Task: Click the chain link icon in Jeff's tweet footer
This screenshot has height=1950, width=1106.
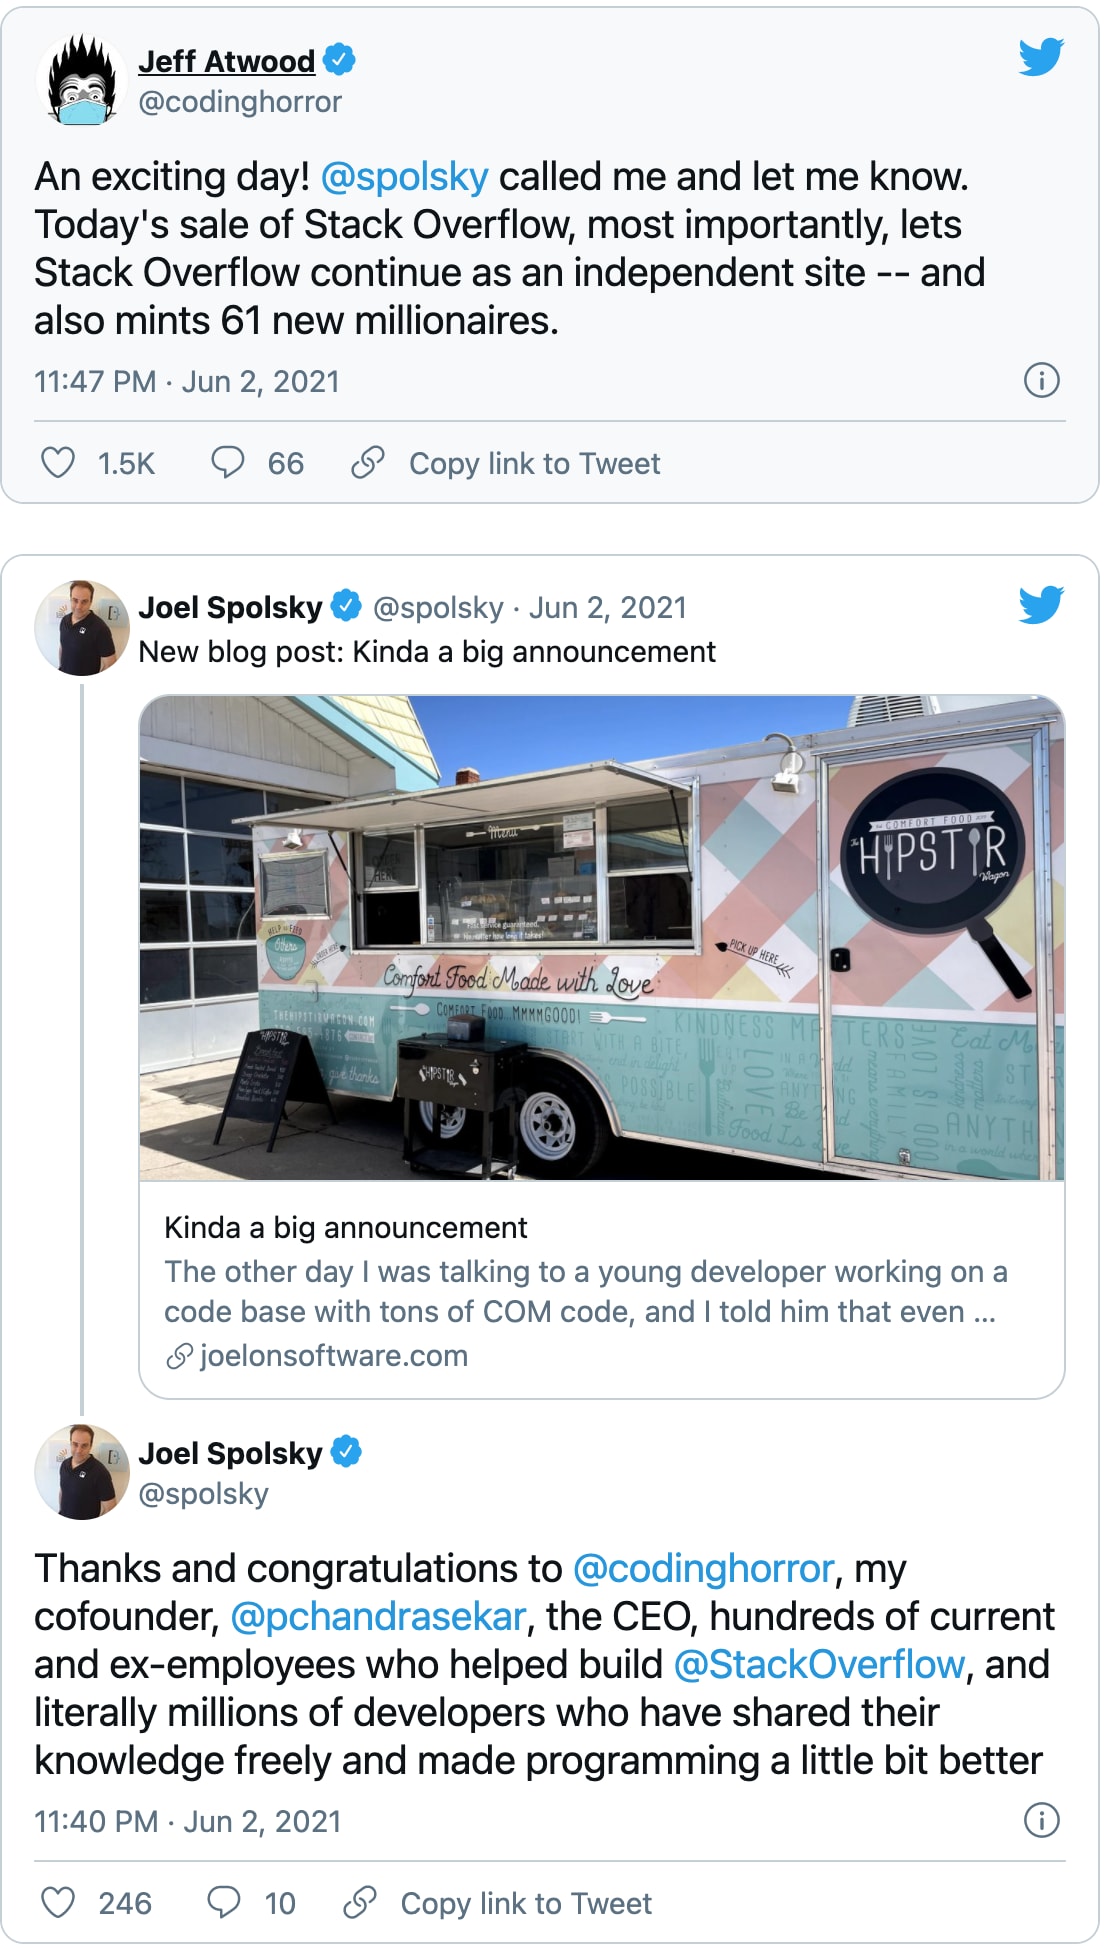Action: click(x=368, y=462)
